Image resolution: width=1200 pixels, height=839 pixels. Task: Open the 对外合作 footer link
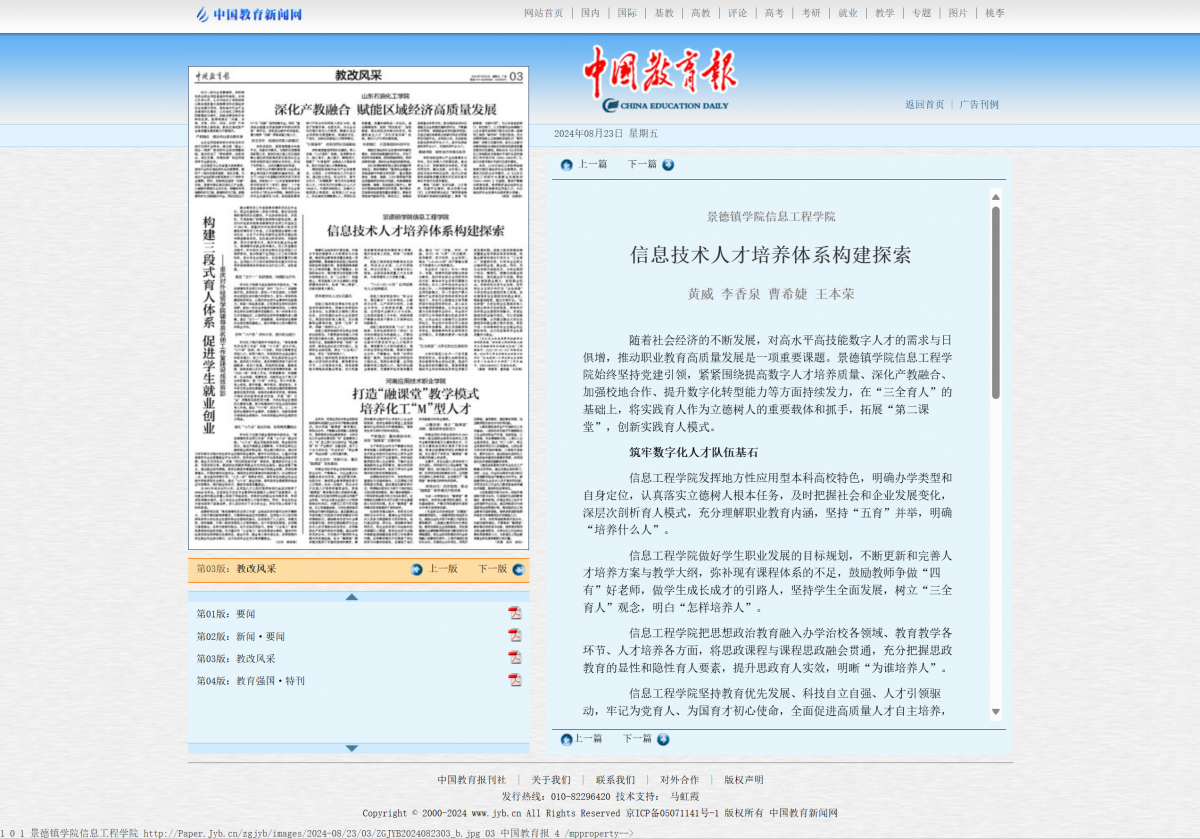coord(680,780)
